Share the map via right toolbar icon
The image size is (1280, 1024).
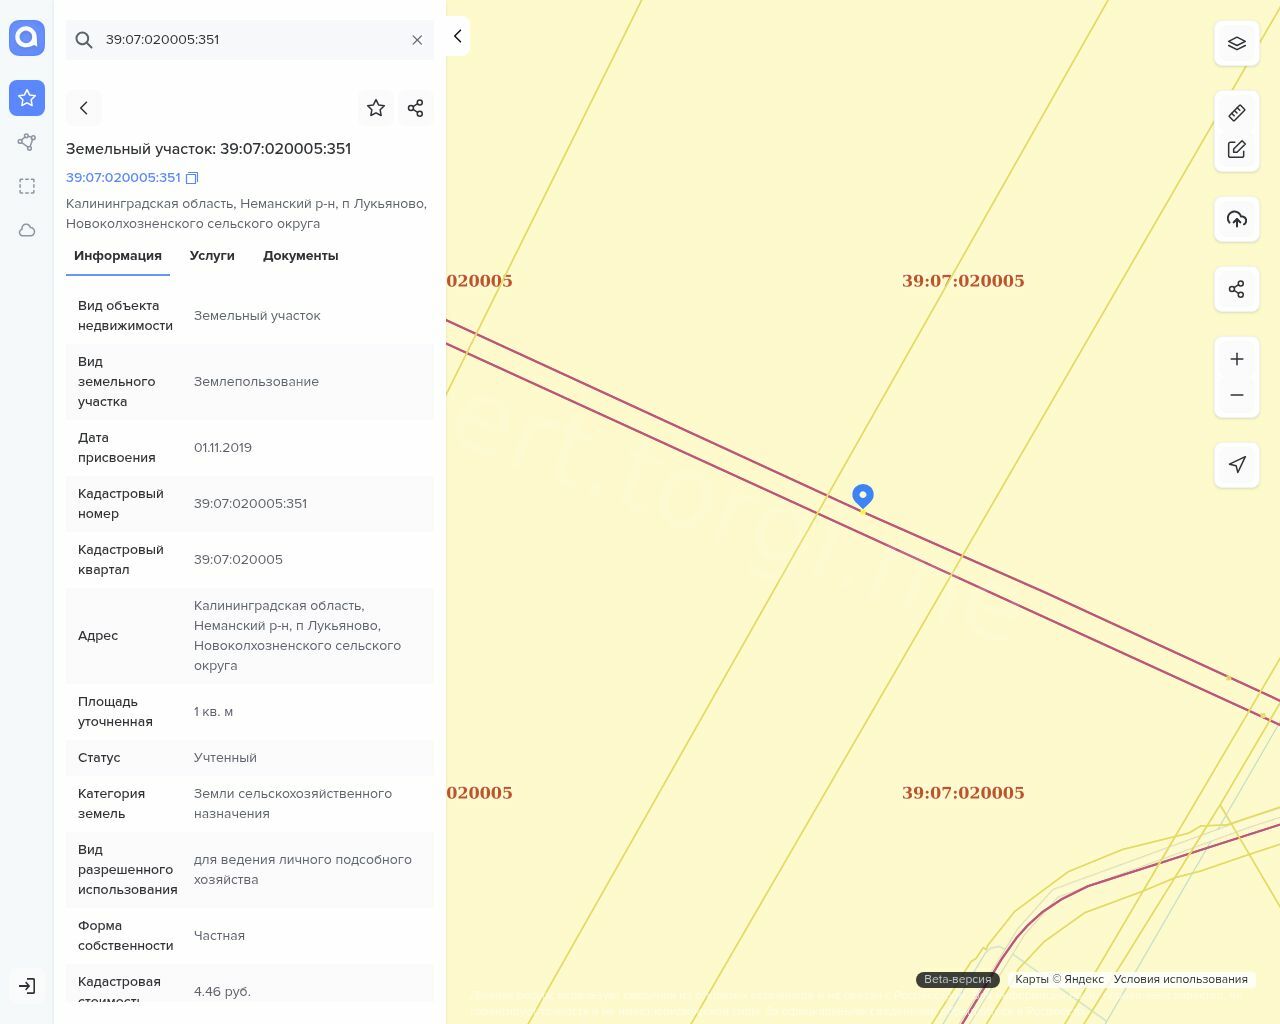tap(1236, 289)
